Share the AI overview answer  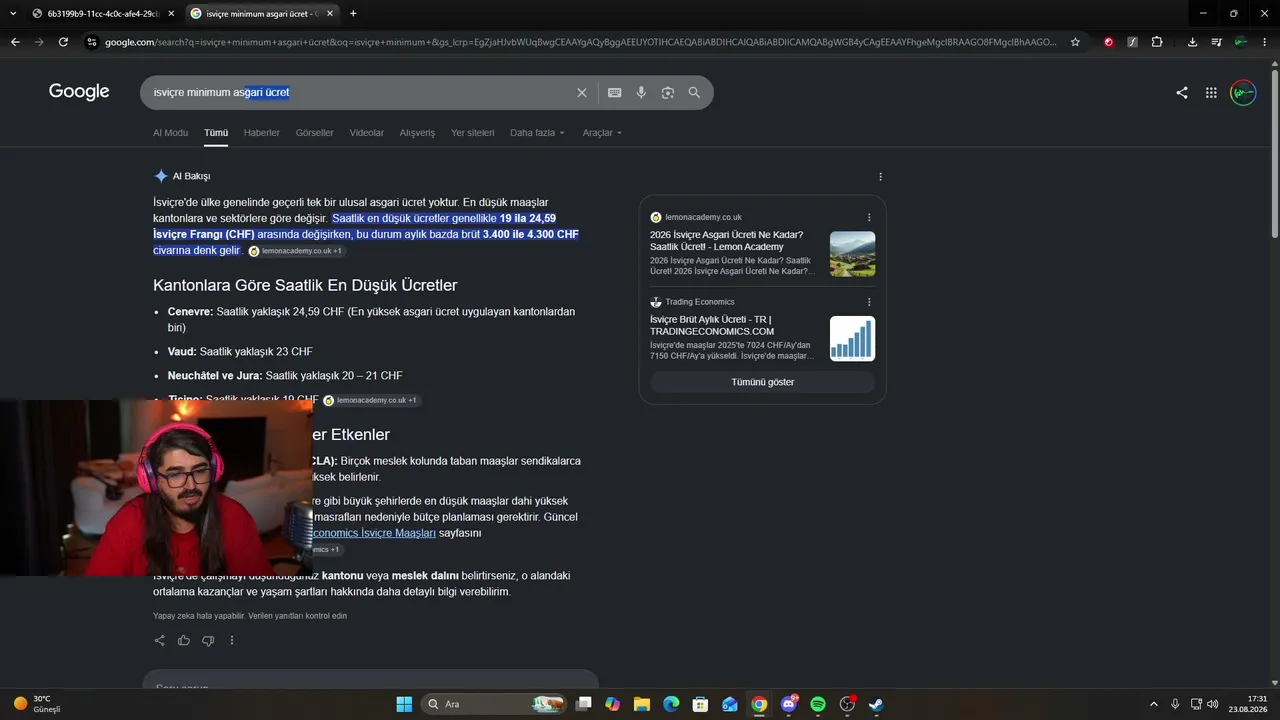(160, 641)
